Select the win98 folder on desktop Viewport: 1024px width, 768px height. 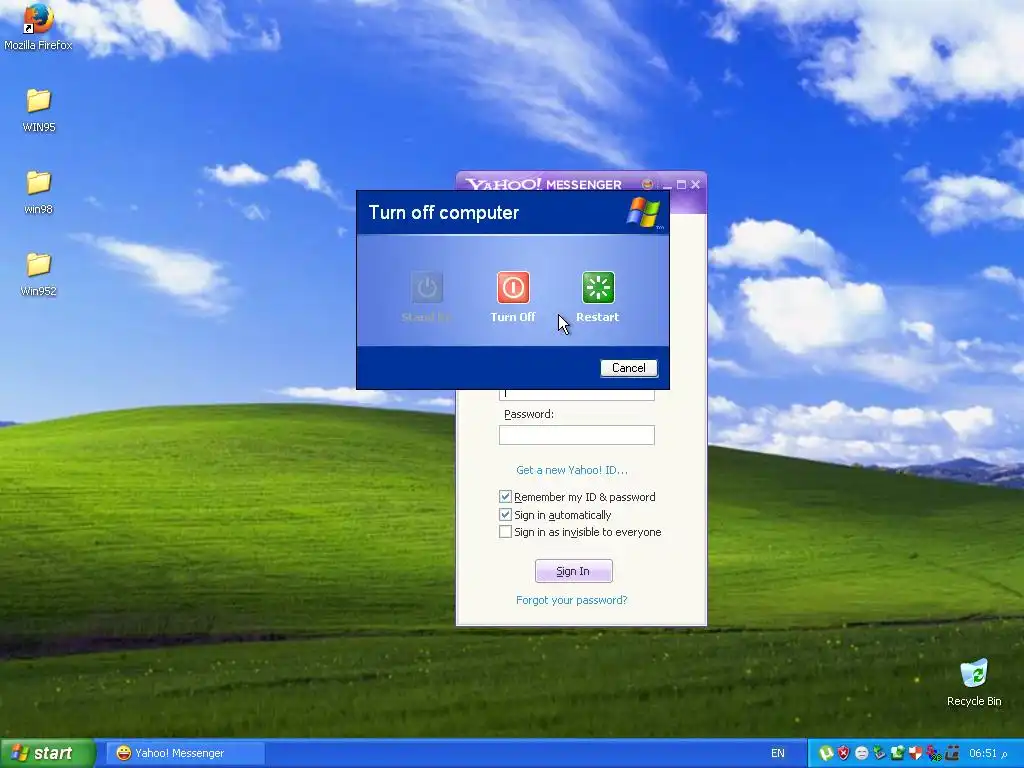[39, 192]
